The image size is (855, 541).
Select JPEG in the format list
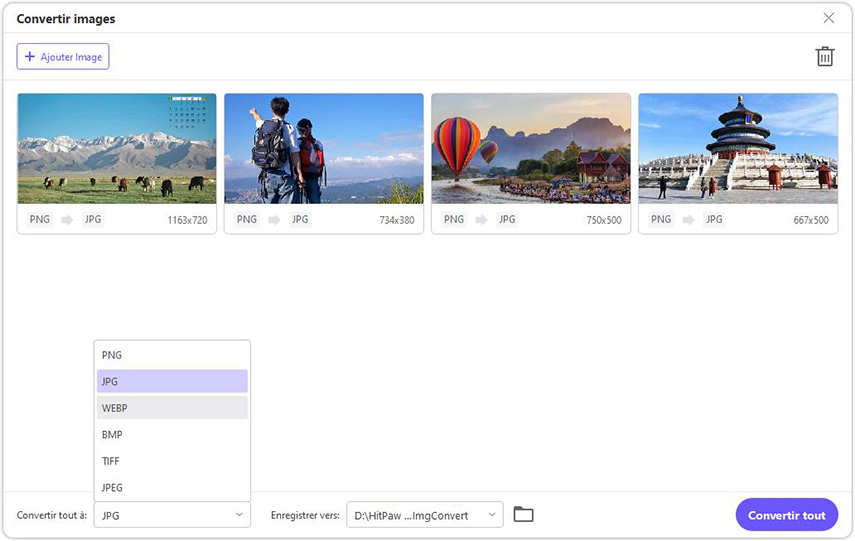[x=172, y=487]
